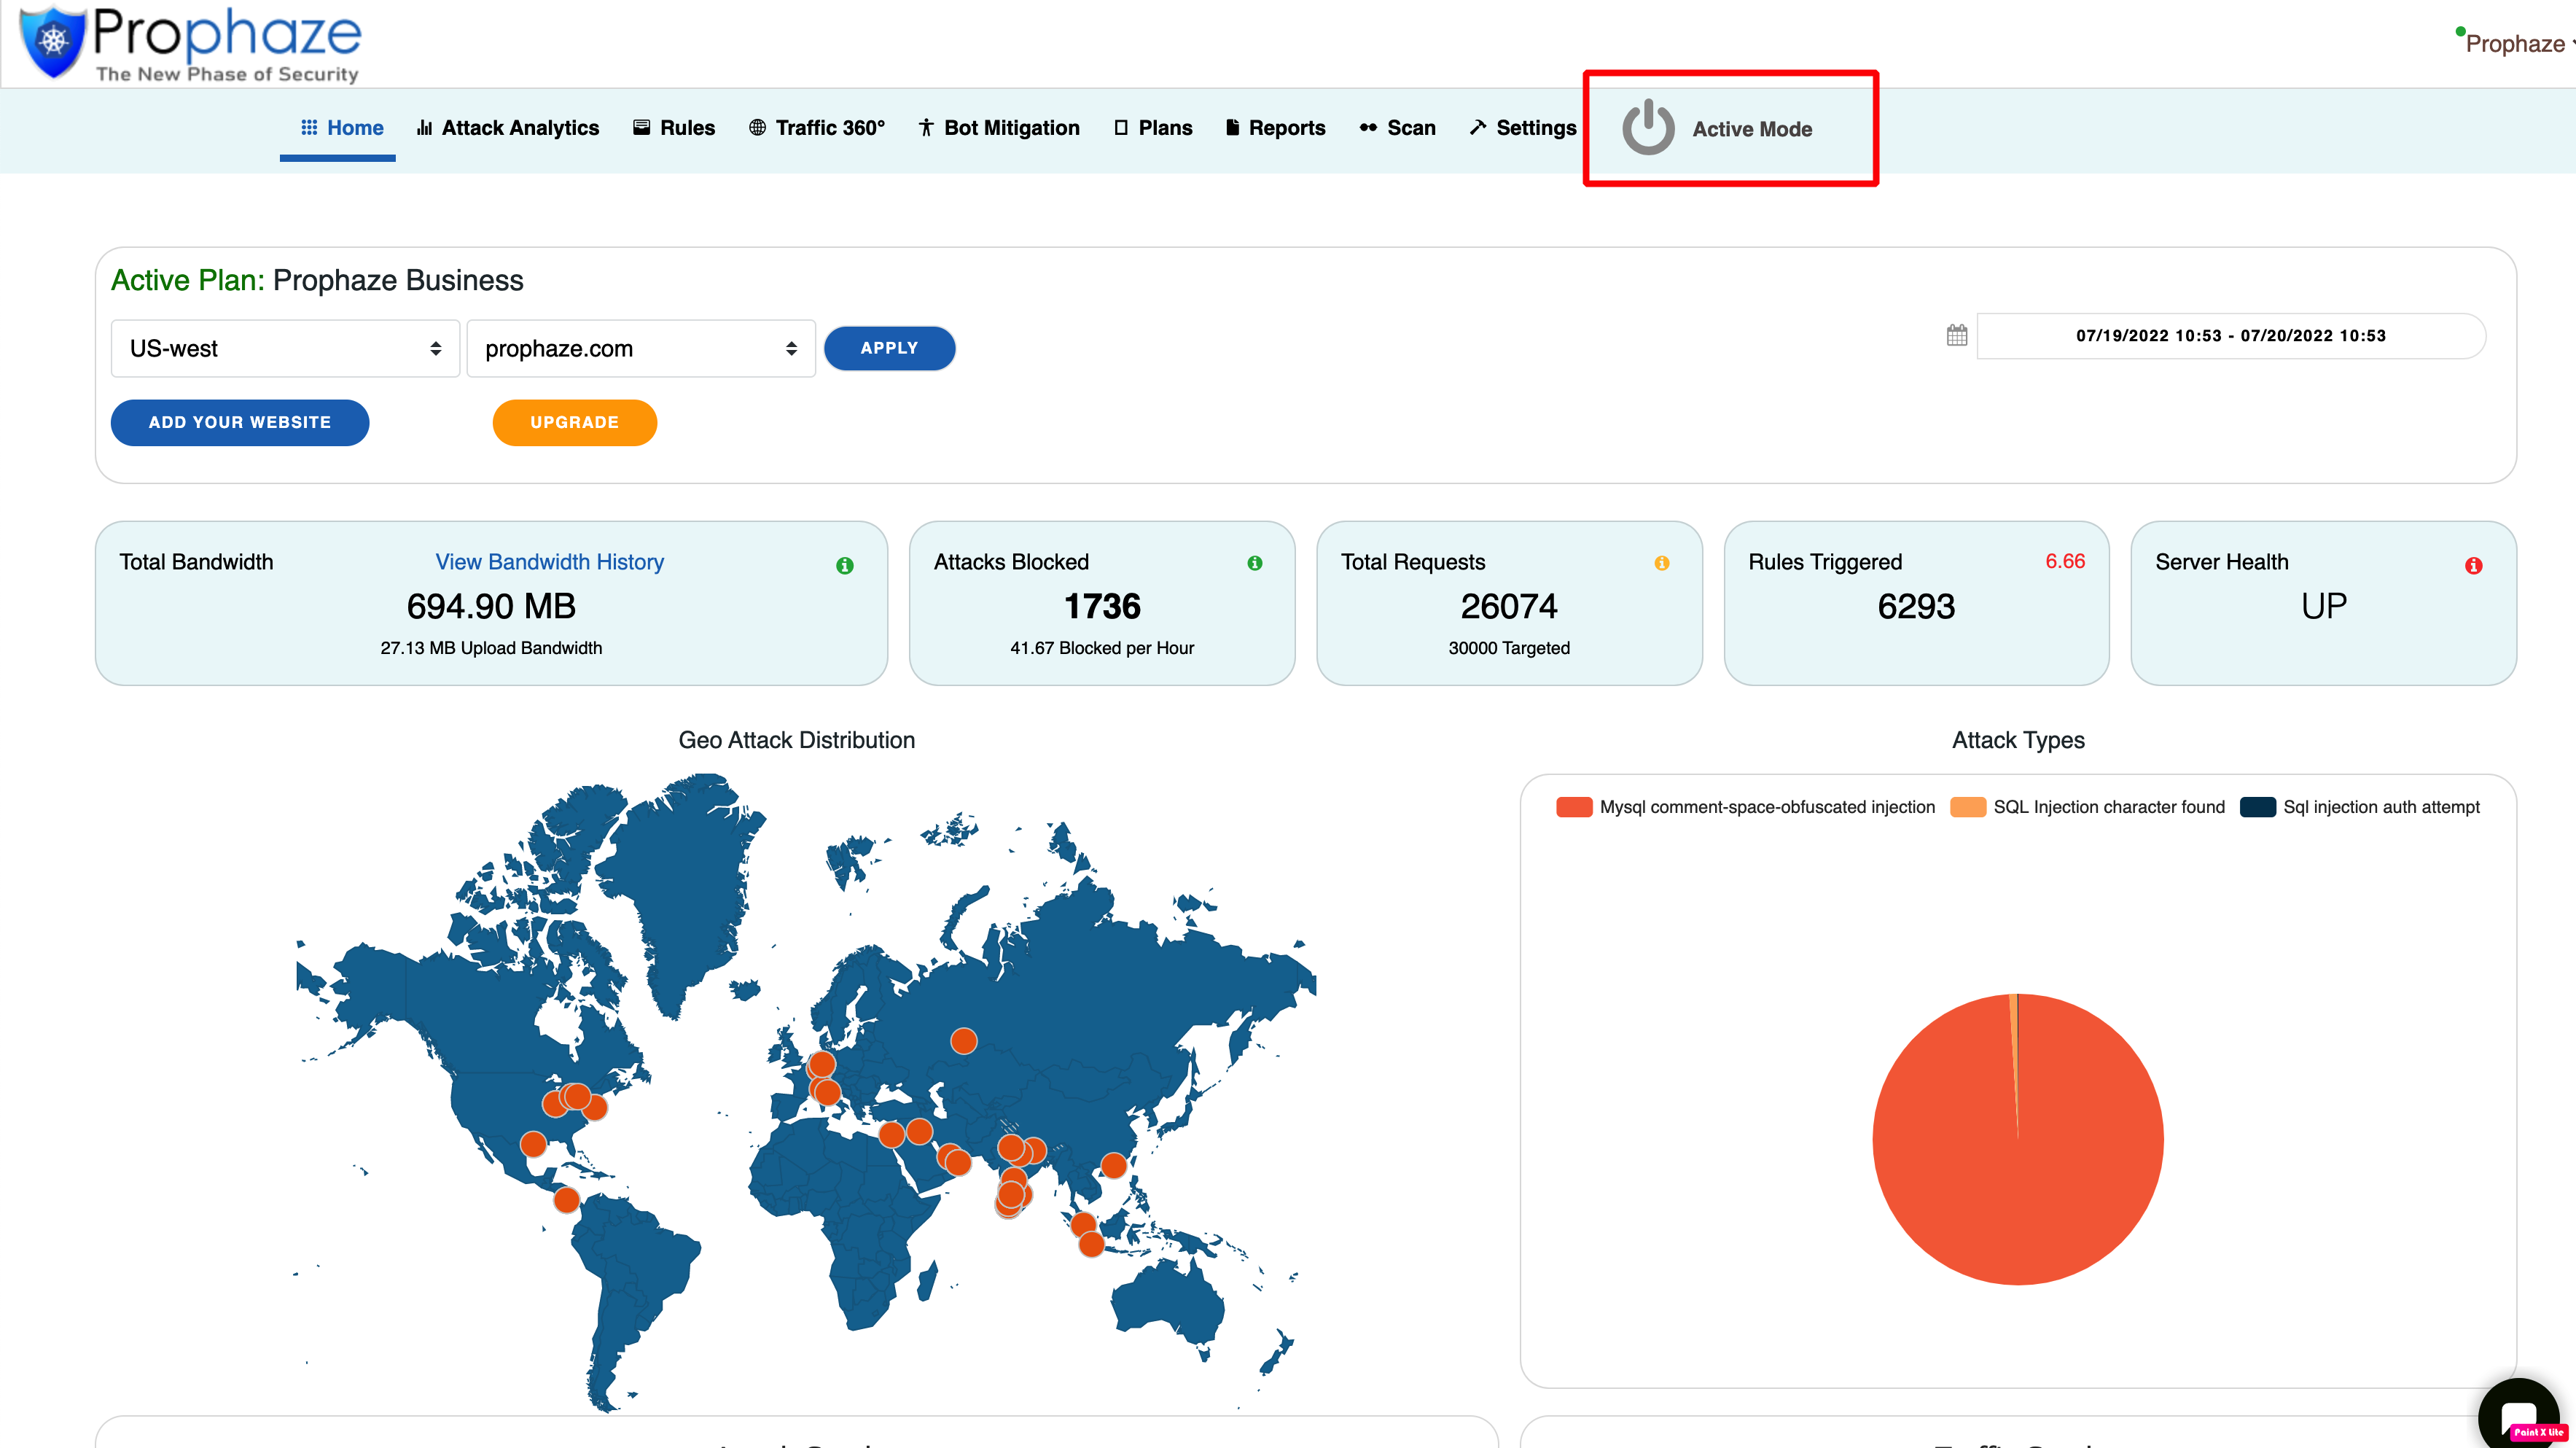Click Total Bandwidth green info icon
The width and height of the screenshot is (2576, 1448).
tap(844, 566)
